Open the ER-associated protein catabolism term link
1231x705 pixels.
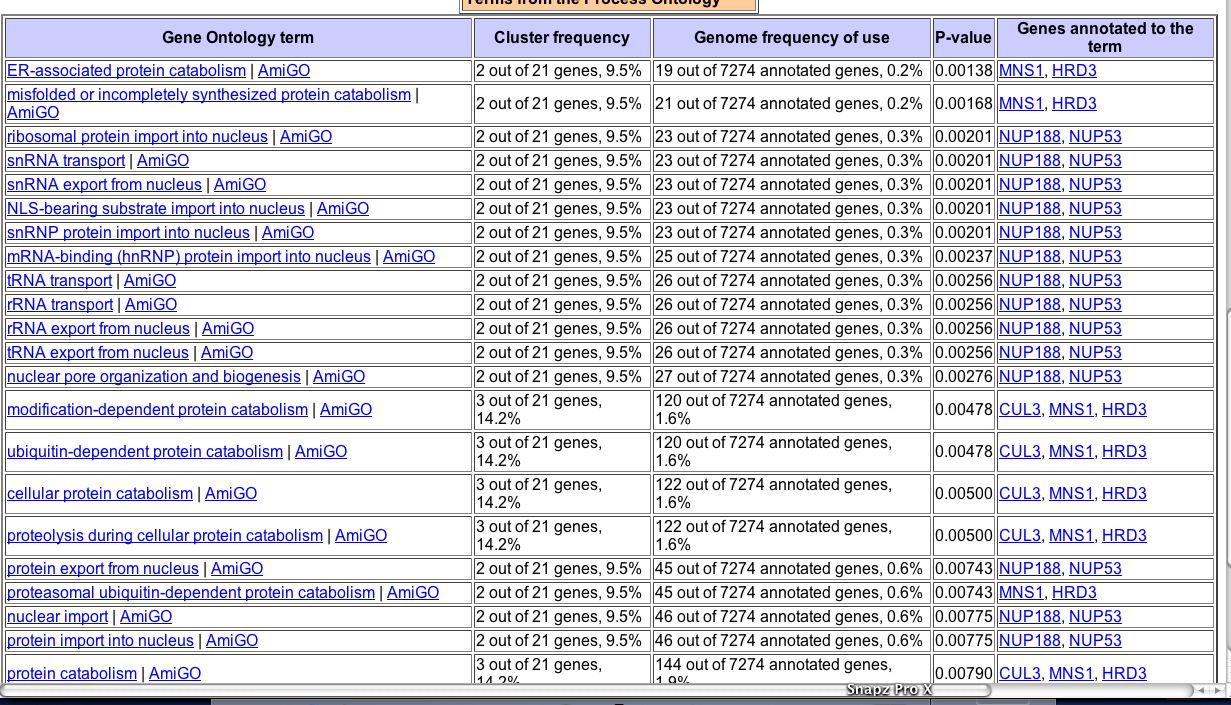click(126, 71)
